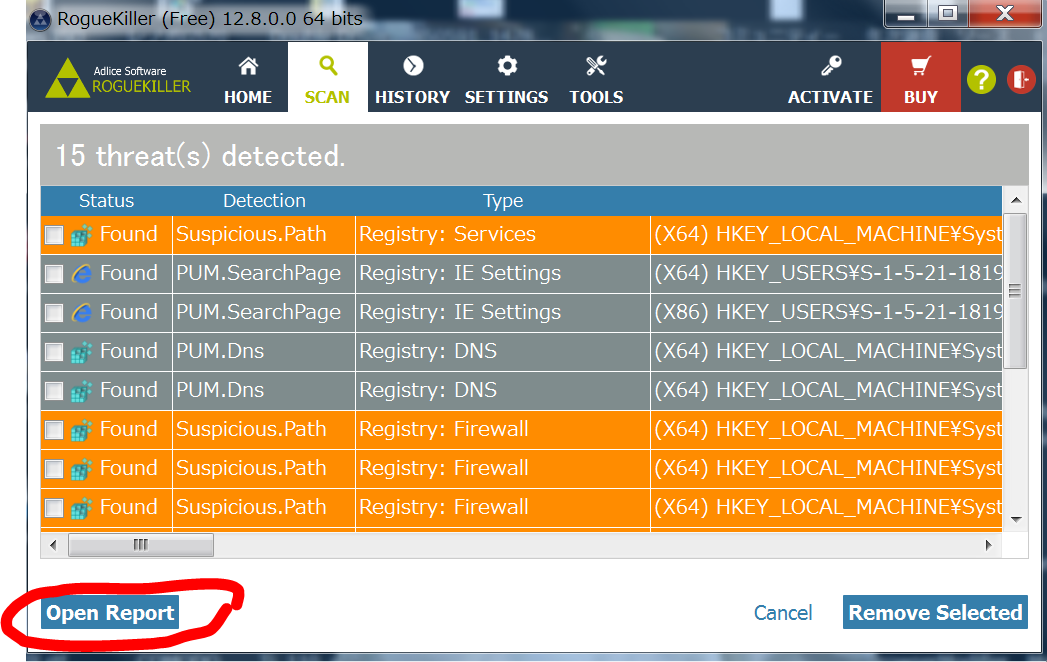Check PUM.SearchPage (X86) row checkbox

tap(54, 313)
